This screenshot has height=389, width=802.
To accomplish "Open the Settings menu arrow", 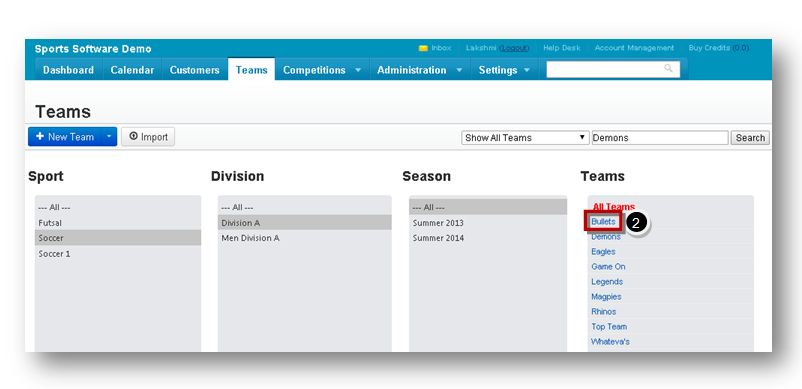I will click(527, 70).
